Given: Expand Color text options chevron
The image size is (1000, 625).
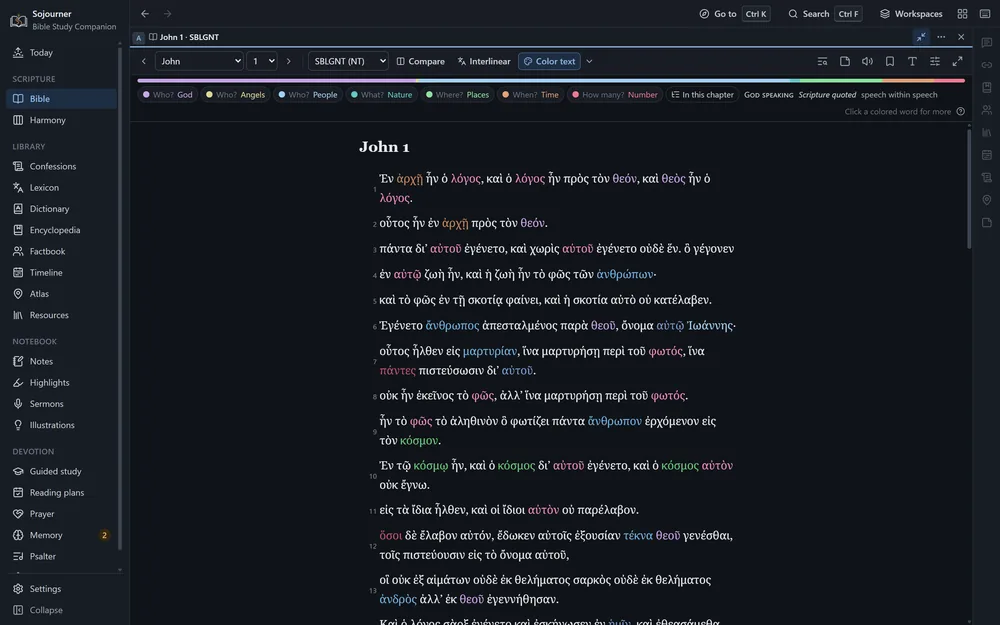Looking at the screenshot, I should click(x=589, y=61).
